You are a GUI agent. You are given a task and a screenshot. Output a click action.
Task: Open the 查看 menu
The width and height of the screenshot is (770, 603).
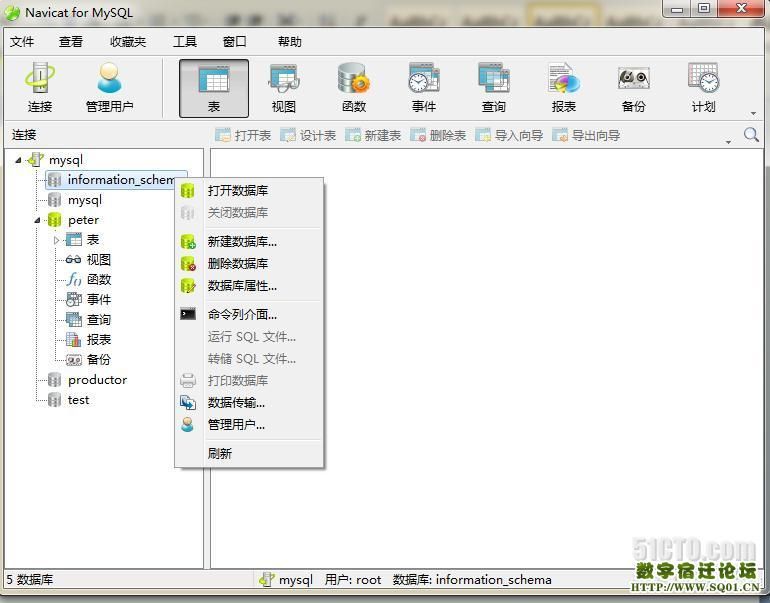point(71,42)
